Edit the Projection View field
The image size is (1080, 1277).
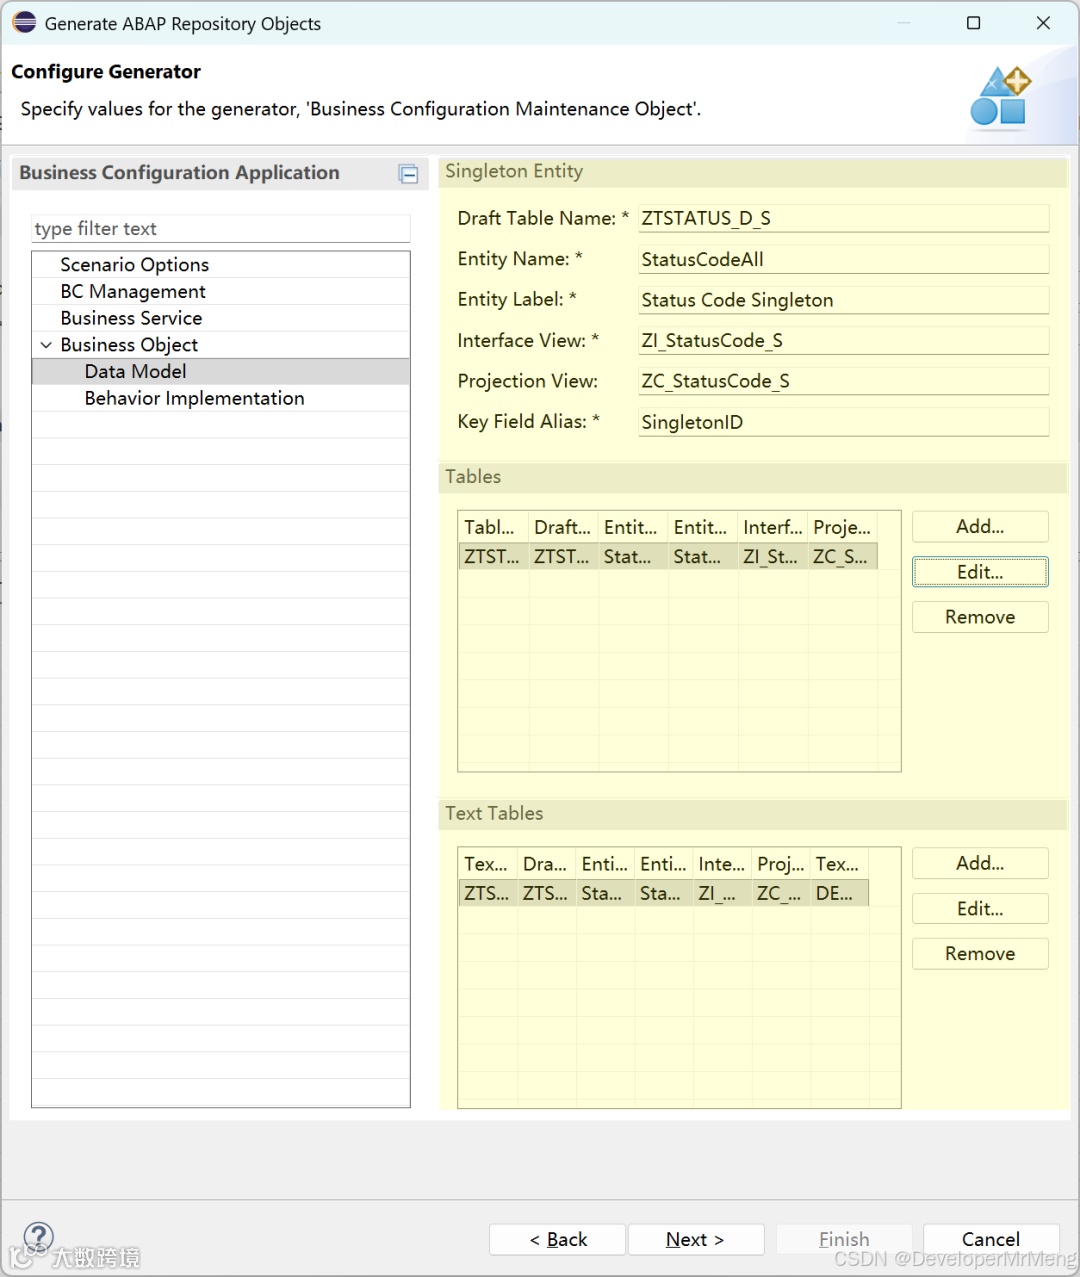coord(843,381)
